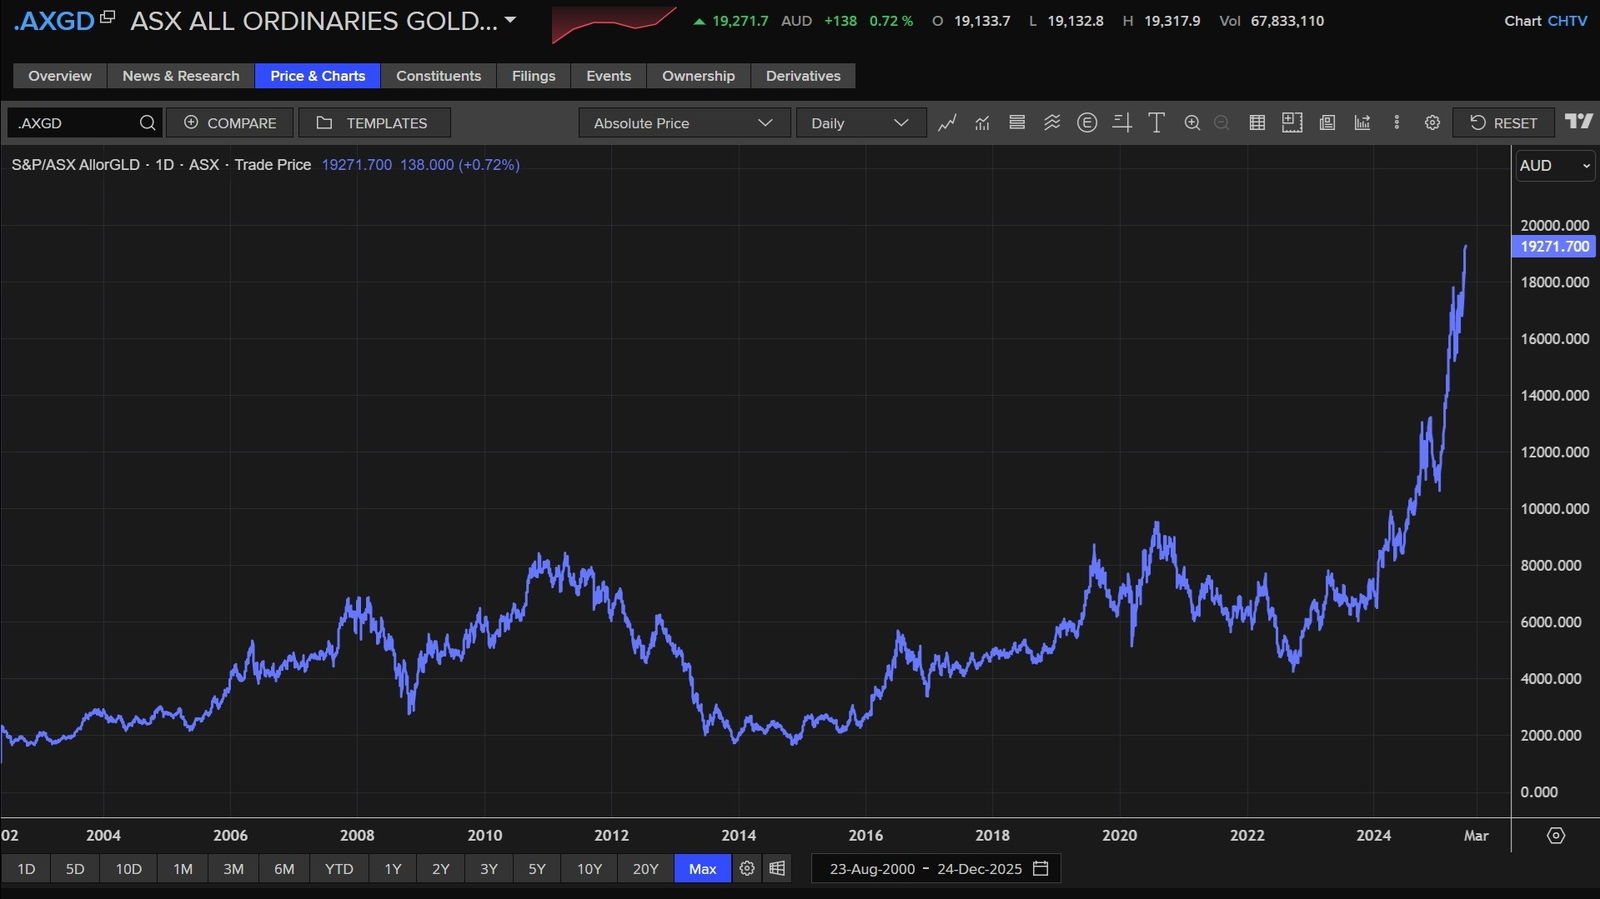This screenshot has height=899, width=1600.
Task: Click the three-dot more options icon
Action: pyautogui.click(x=1397, y=123)
